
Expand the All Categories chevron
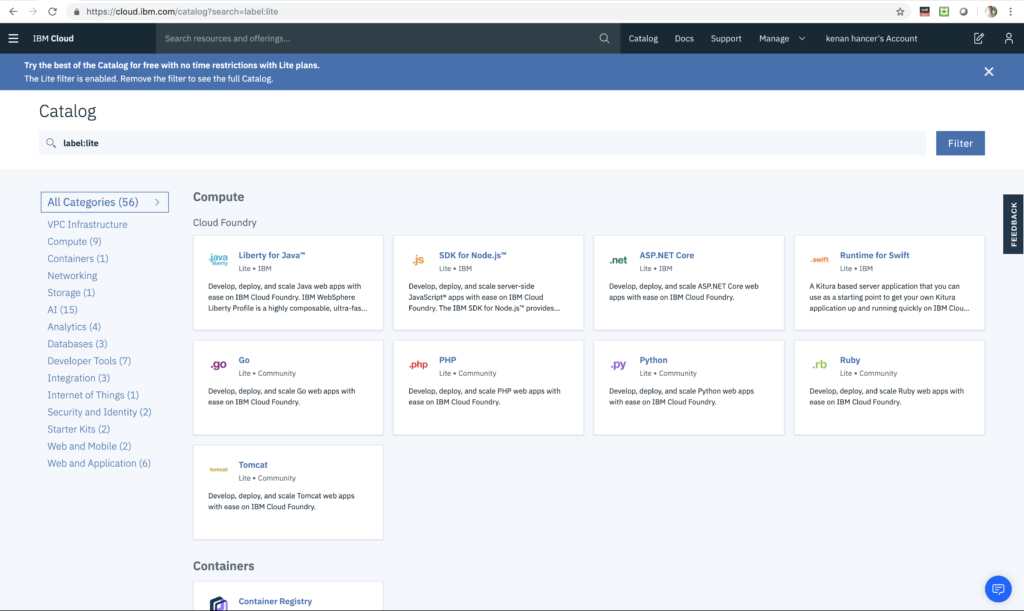(x=157, y=202)
